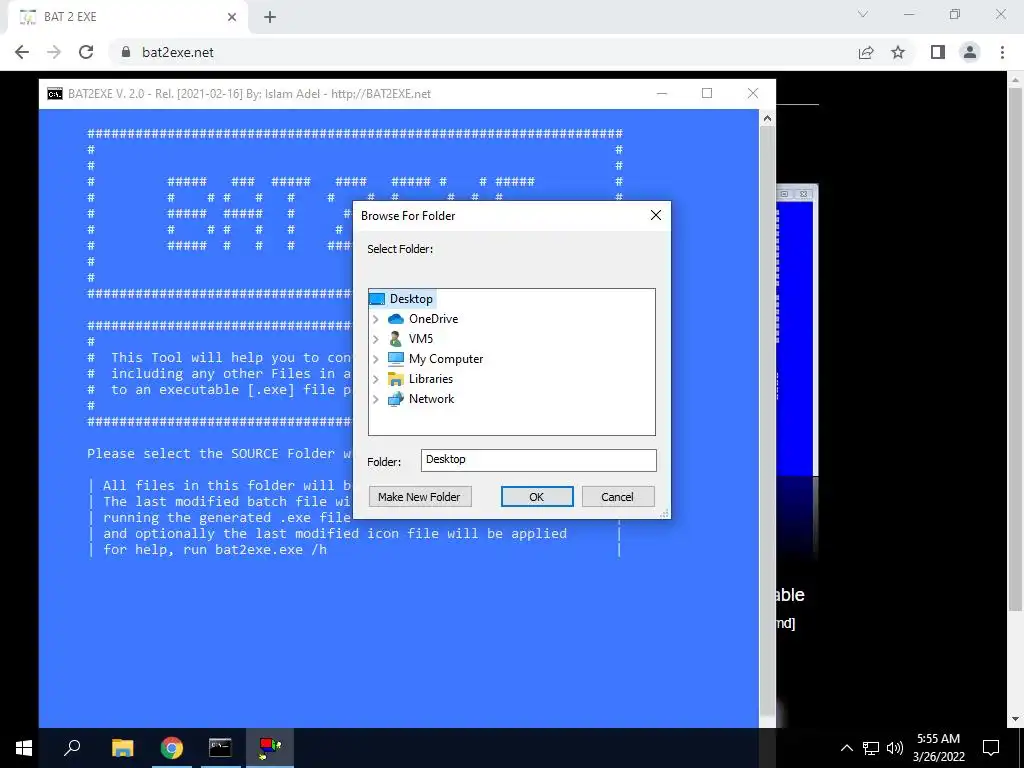The width and height of the screenshot is (1024, 768).
Task: Maximize the BAT2EXE console window
Action: 707,94
